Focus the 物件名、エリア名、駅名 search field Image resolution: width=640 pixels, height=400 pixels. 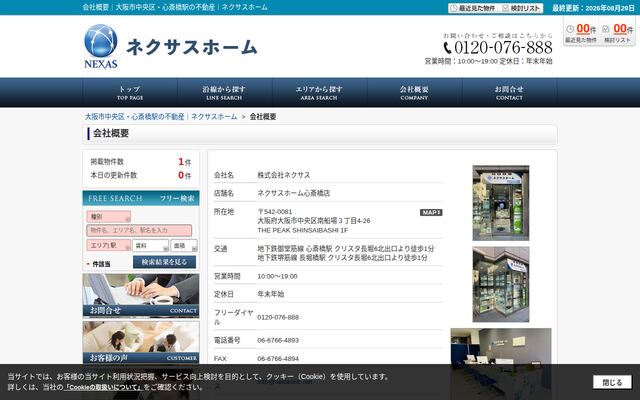[139, 231]
